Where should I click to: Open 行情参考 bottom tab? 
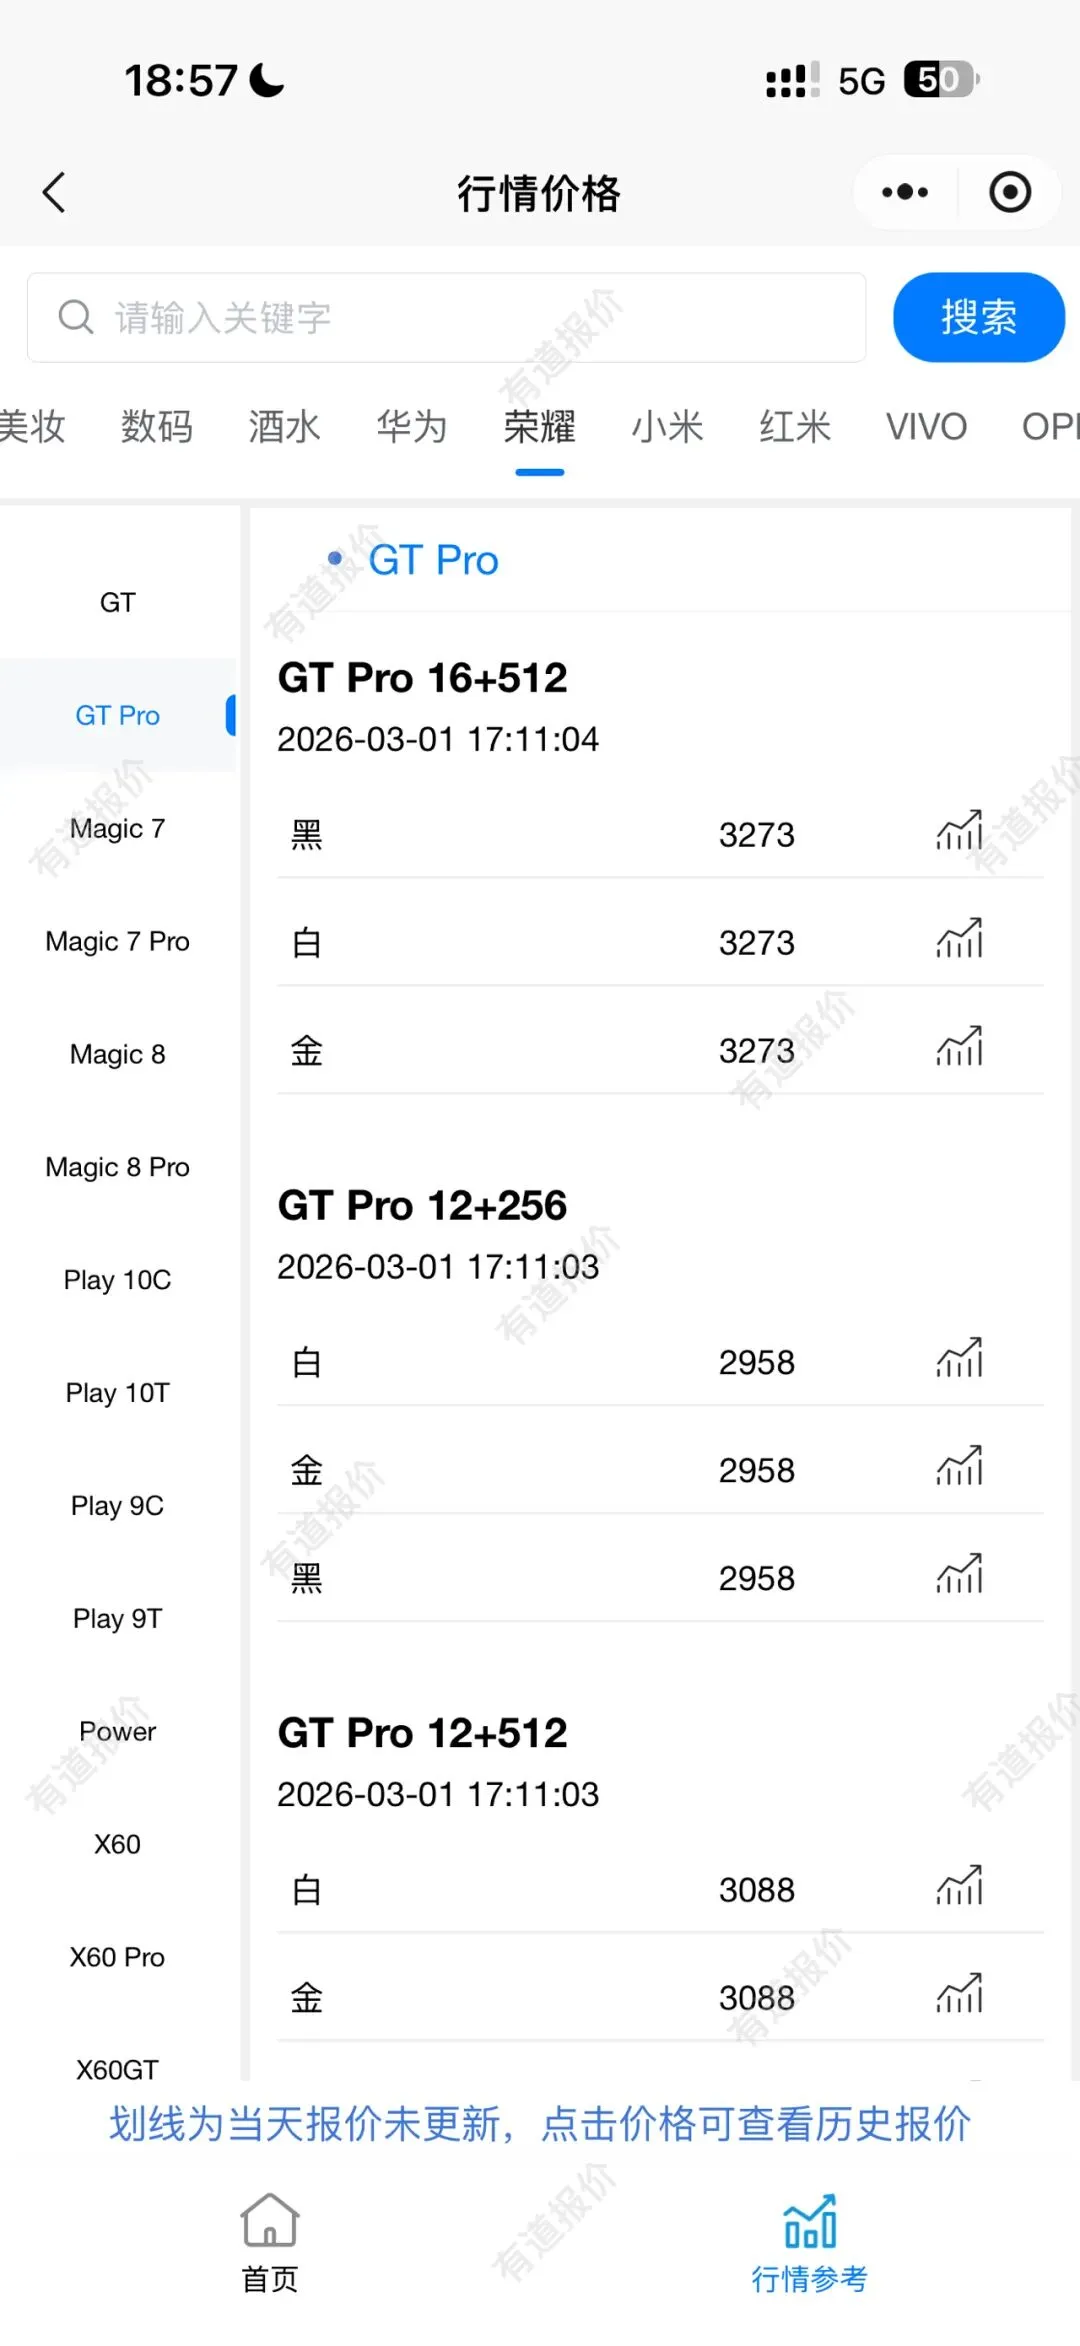click(x=810, y=2243)
